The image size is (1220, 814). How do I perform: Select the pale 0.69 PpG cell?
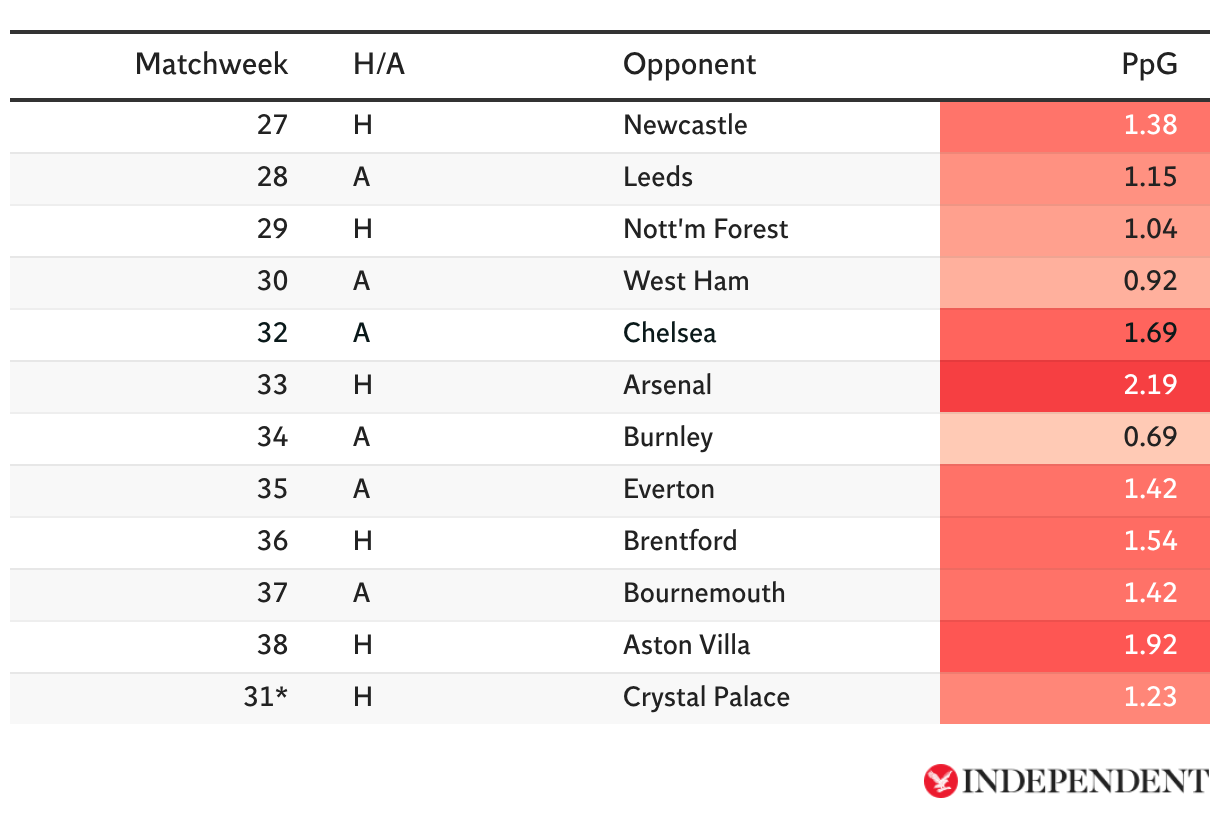(1074, 437)
